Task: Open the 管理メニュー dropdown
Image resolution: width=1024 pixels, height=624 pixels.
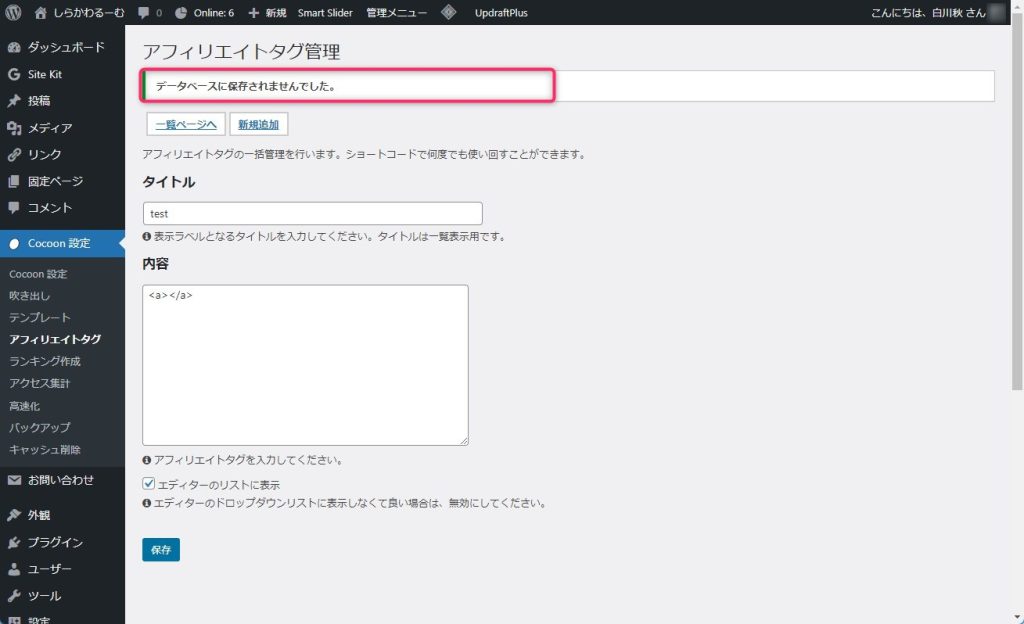Action: pos(396,13)
